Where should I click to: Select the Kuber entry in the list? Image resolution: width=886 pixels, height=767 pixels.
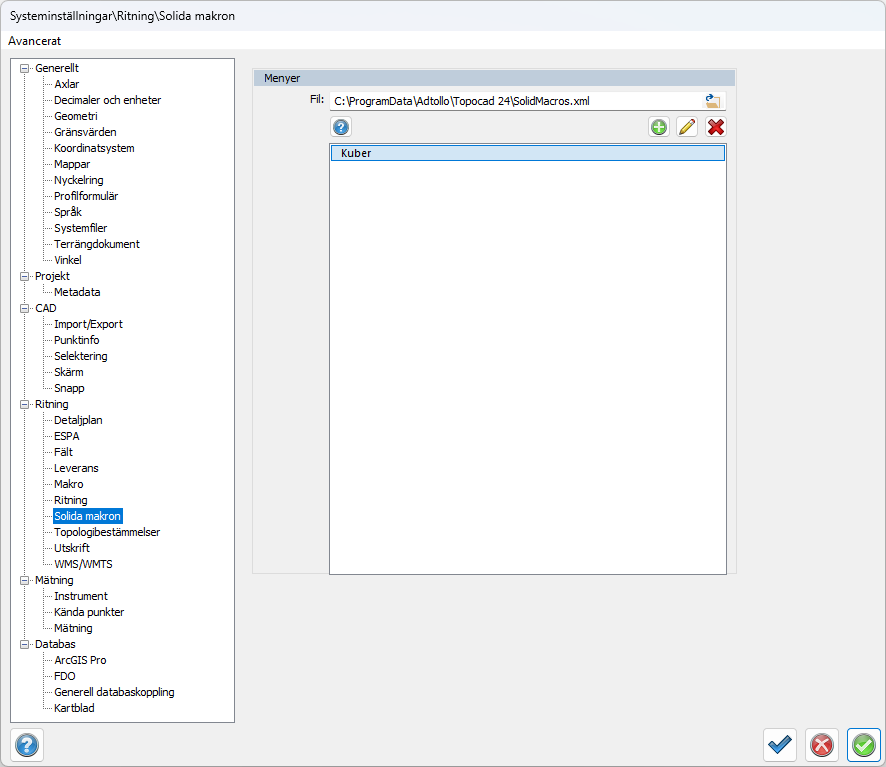tap(527, 154)
